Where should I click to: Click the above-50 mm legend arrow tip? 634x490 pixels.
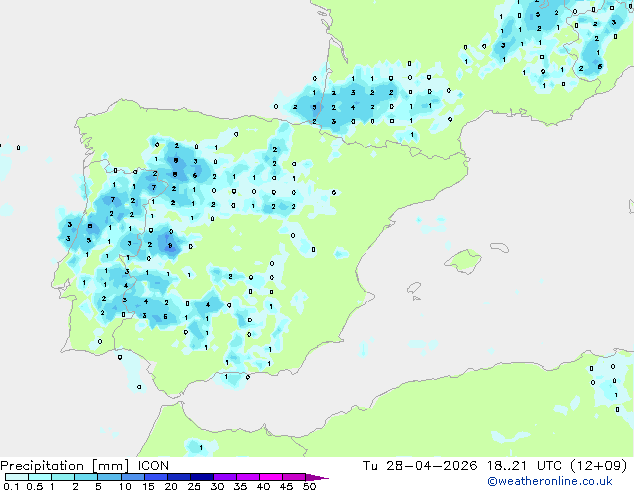317,477
